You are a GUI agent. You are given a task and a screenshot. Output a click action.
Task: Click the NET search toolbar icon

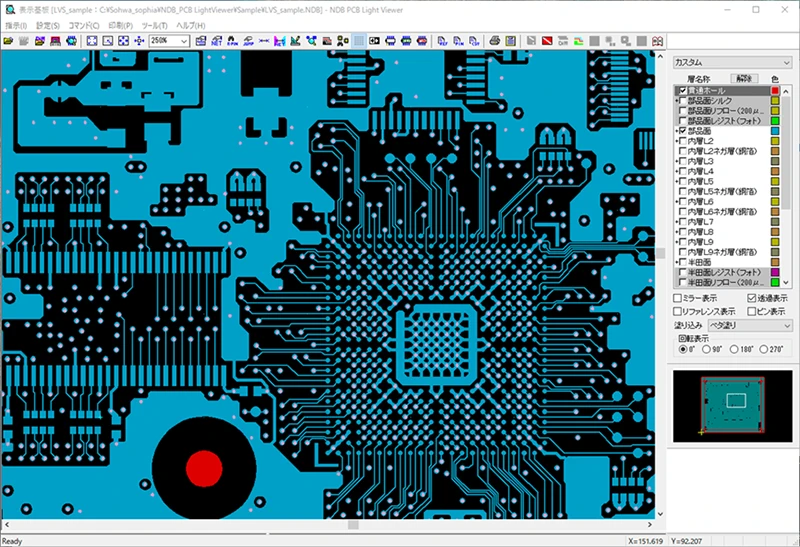point(217,41)
